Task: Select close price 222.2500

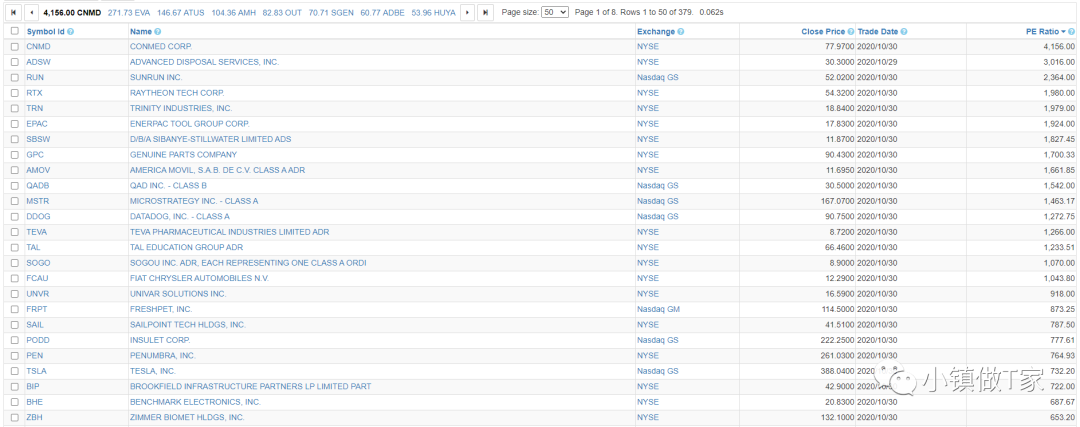Action: (838, 340)
